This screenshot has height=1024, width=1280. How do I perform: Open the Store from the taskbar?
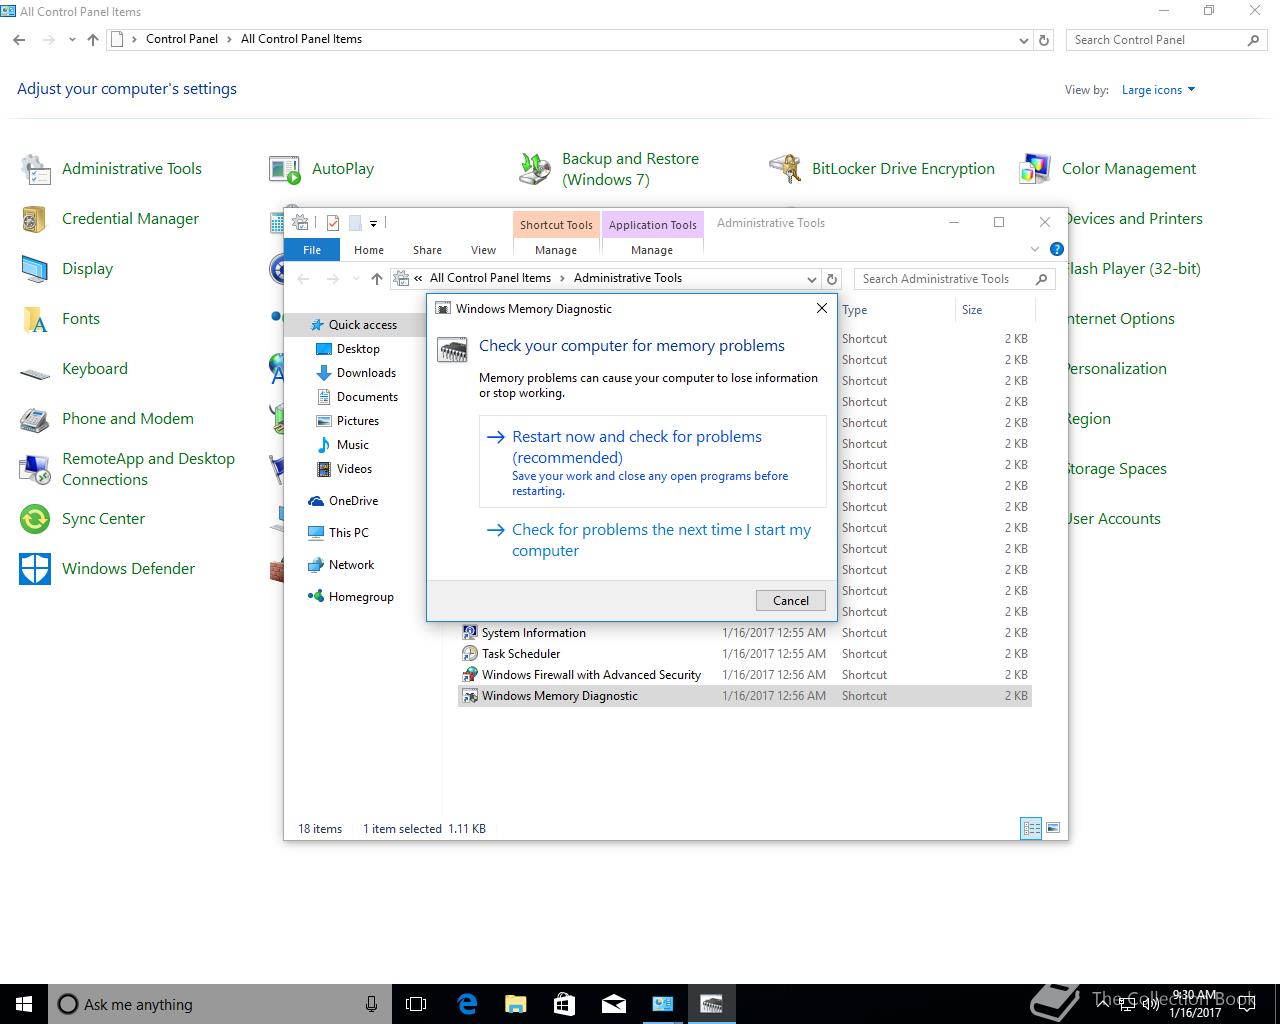[x=564, y=1004]
